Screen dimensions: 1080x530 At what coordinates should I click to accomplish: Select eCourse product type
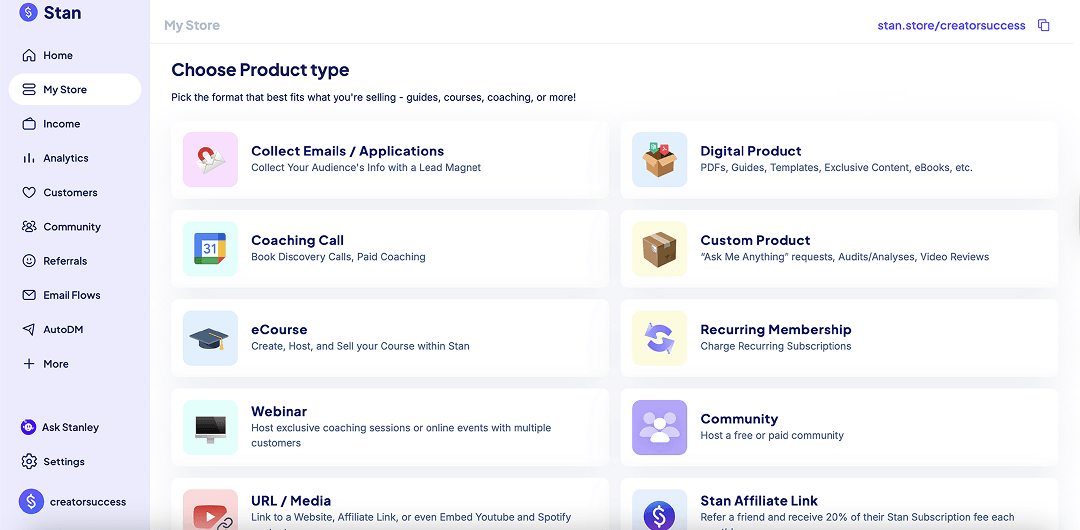point(390,338)
